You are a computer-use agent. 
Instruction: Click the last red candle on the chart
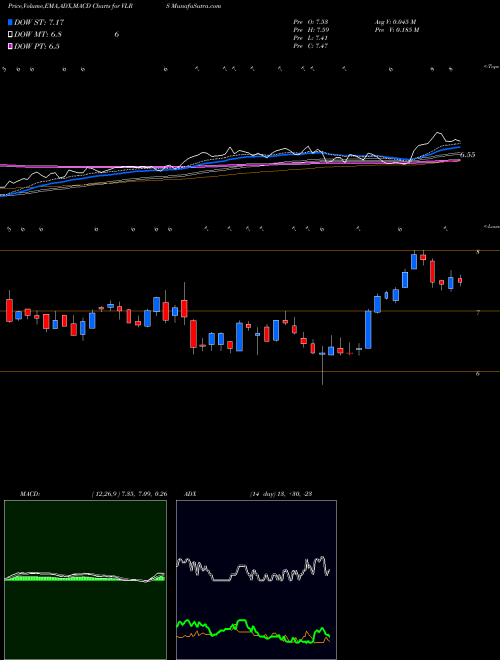click(x=460, y=280)
